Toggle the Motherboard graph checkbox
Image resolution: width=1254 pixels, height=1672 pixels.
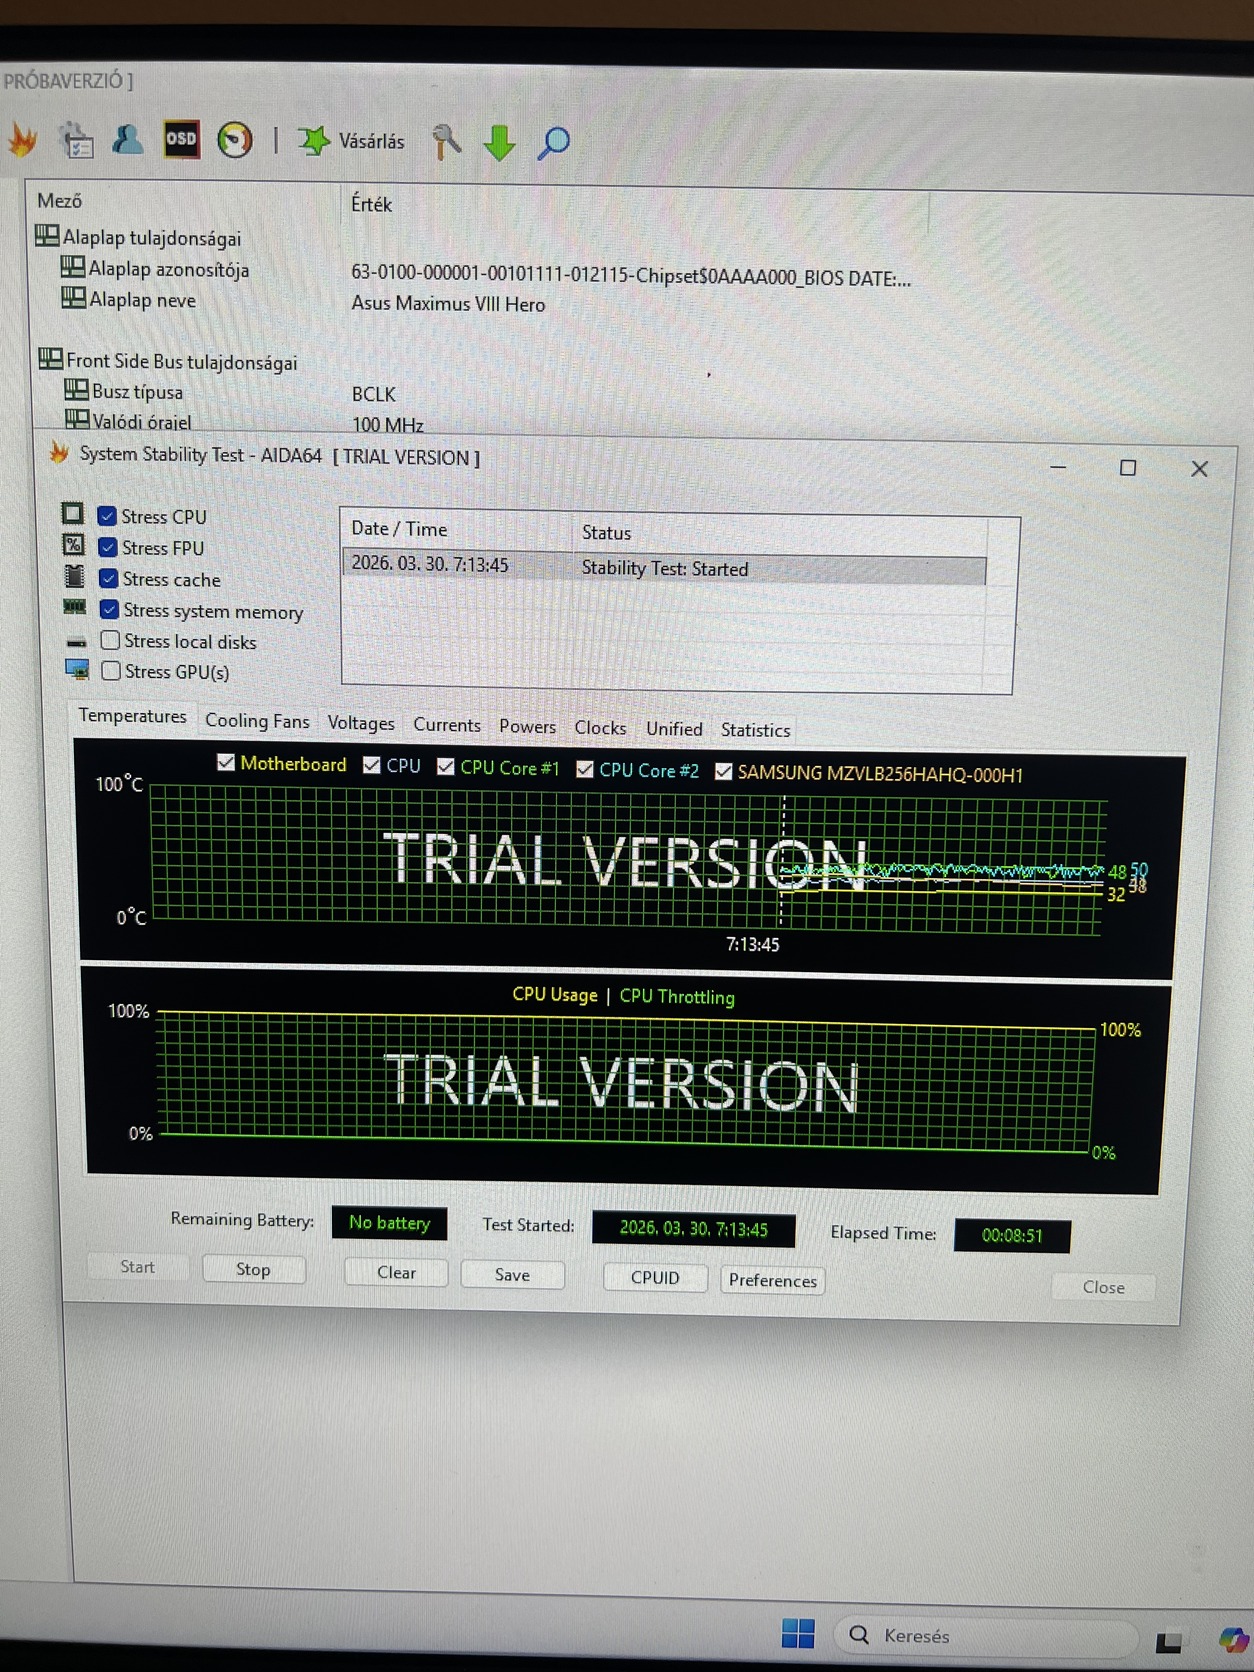[x=226, y=762]
